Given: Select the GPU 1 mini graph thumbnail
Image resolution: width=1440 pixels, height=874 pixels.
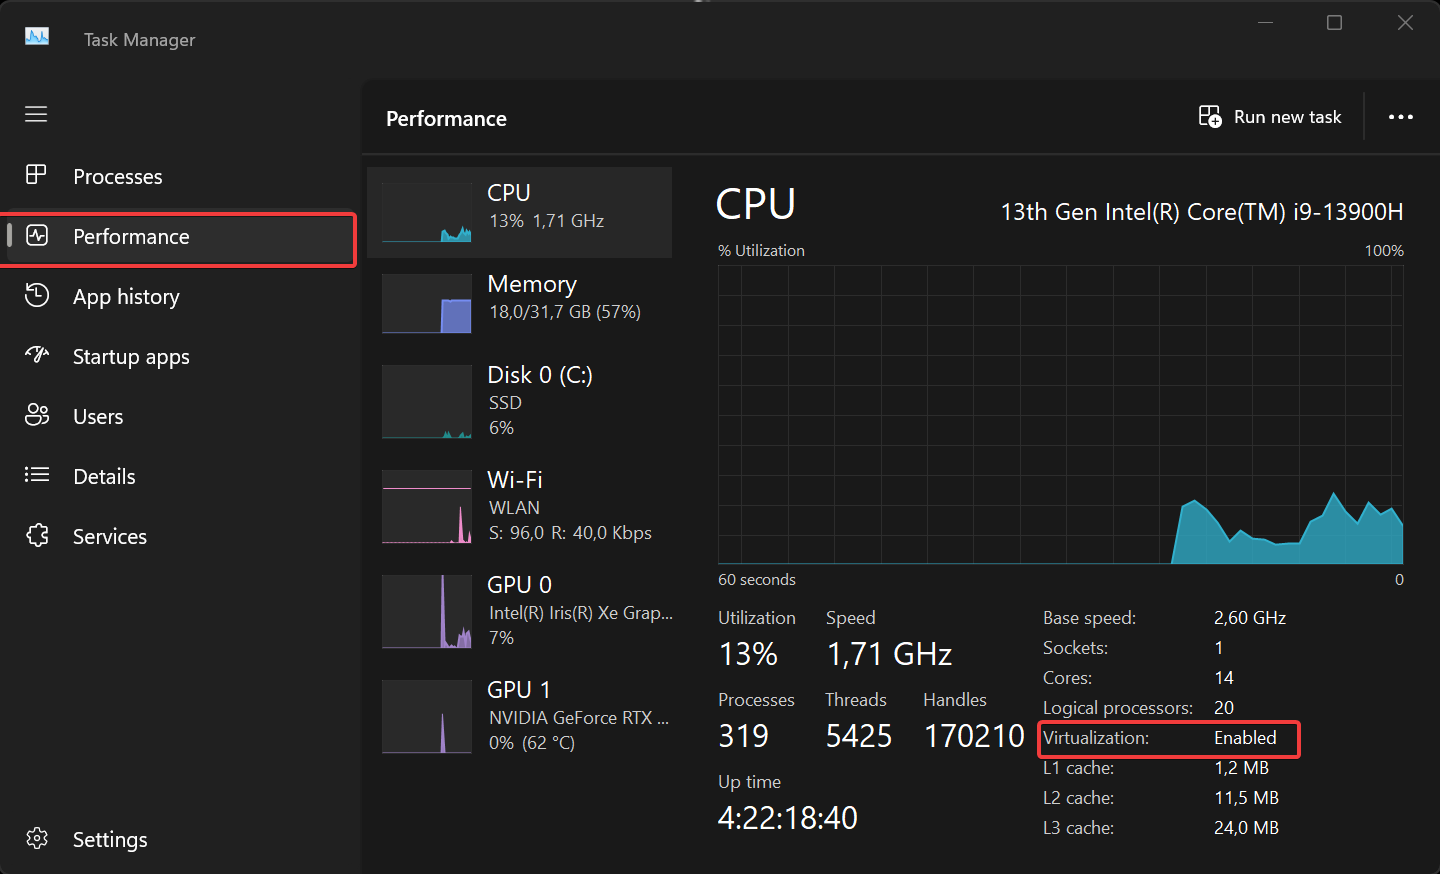Looking at the screenshot, I should click(427, 717).
